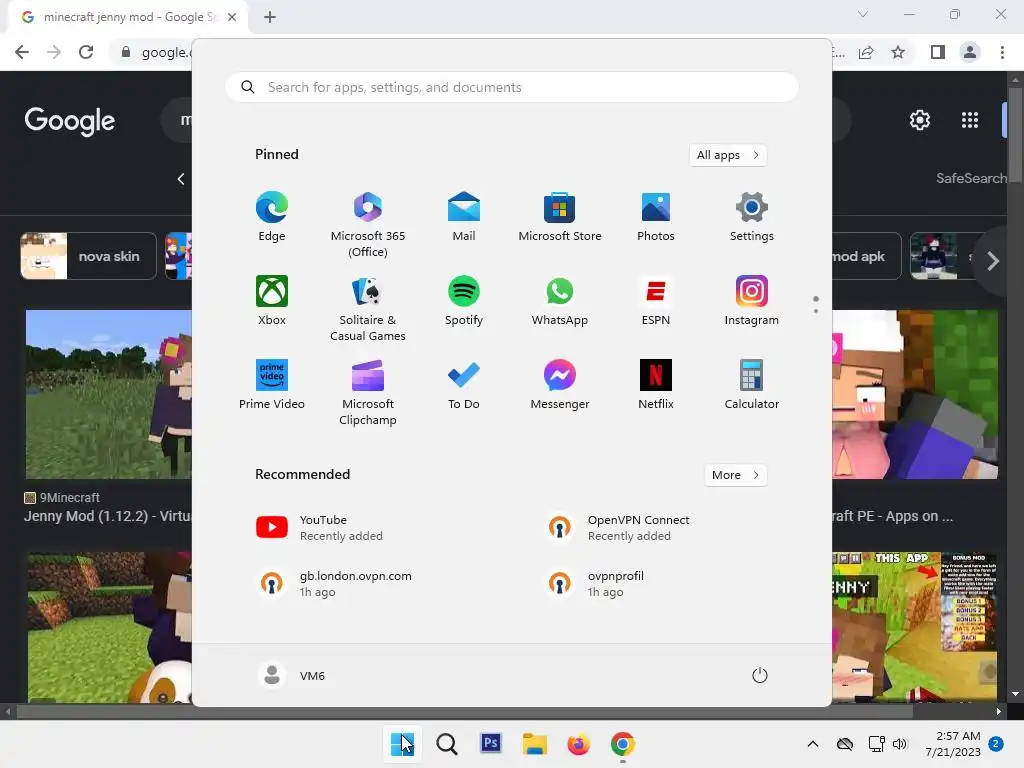Click the Start menu search box

pyautogui.click(x=512, y=88)
